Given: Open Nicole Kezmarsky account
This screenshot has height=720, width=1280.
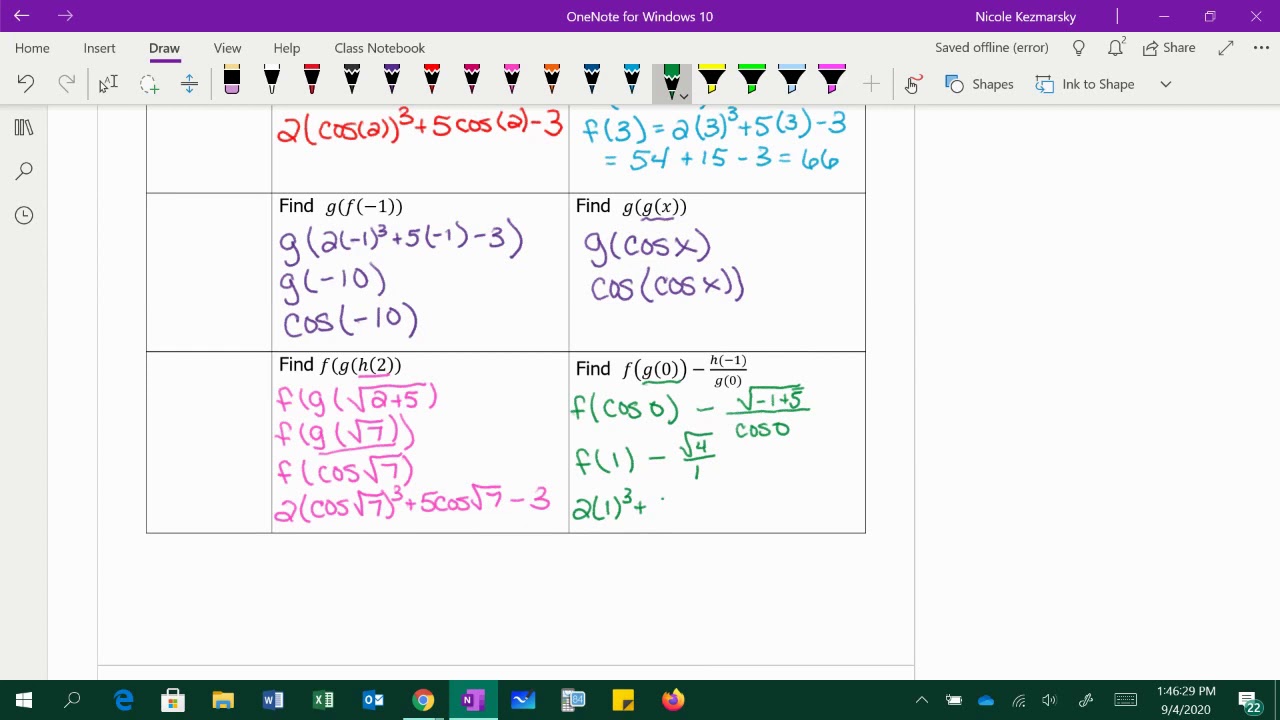Looking at the screenshot, I should [1025, 16].
